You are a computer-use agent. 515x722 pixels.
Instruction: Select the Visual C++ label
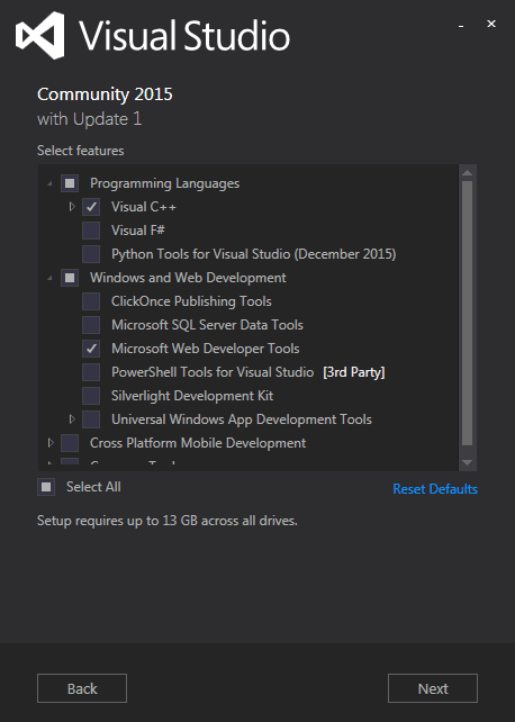point(144,207)
